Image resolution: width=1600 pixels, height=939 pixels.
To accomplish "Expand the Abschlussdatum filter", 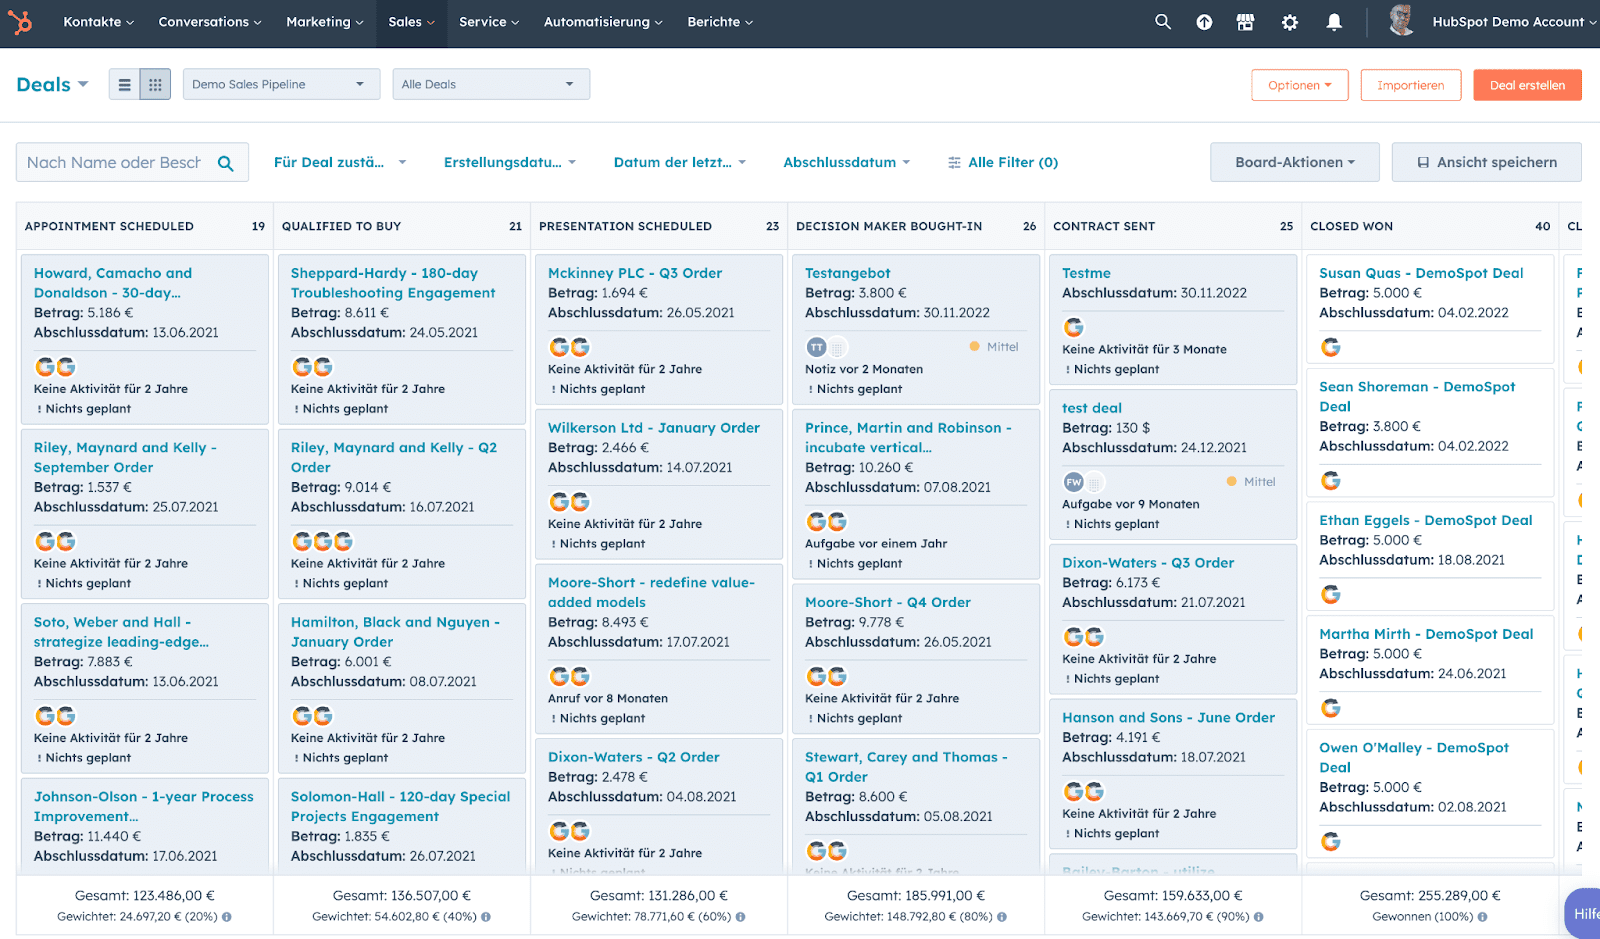I will coord(847,162).
